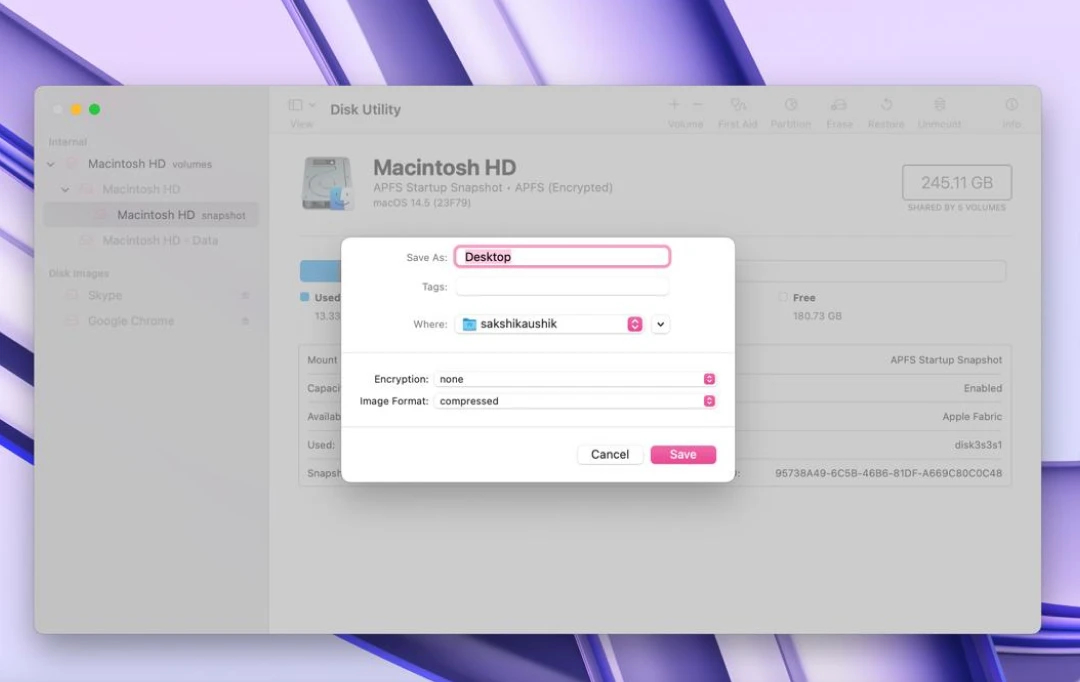Click the Info toolbar icon
Image resolution: width=1080 pixels, height=682 pixels.
1011,105
